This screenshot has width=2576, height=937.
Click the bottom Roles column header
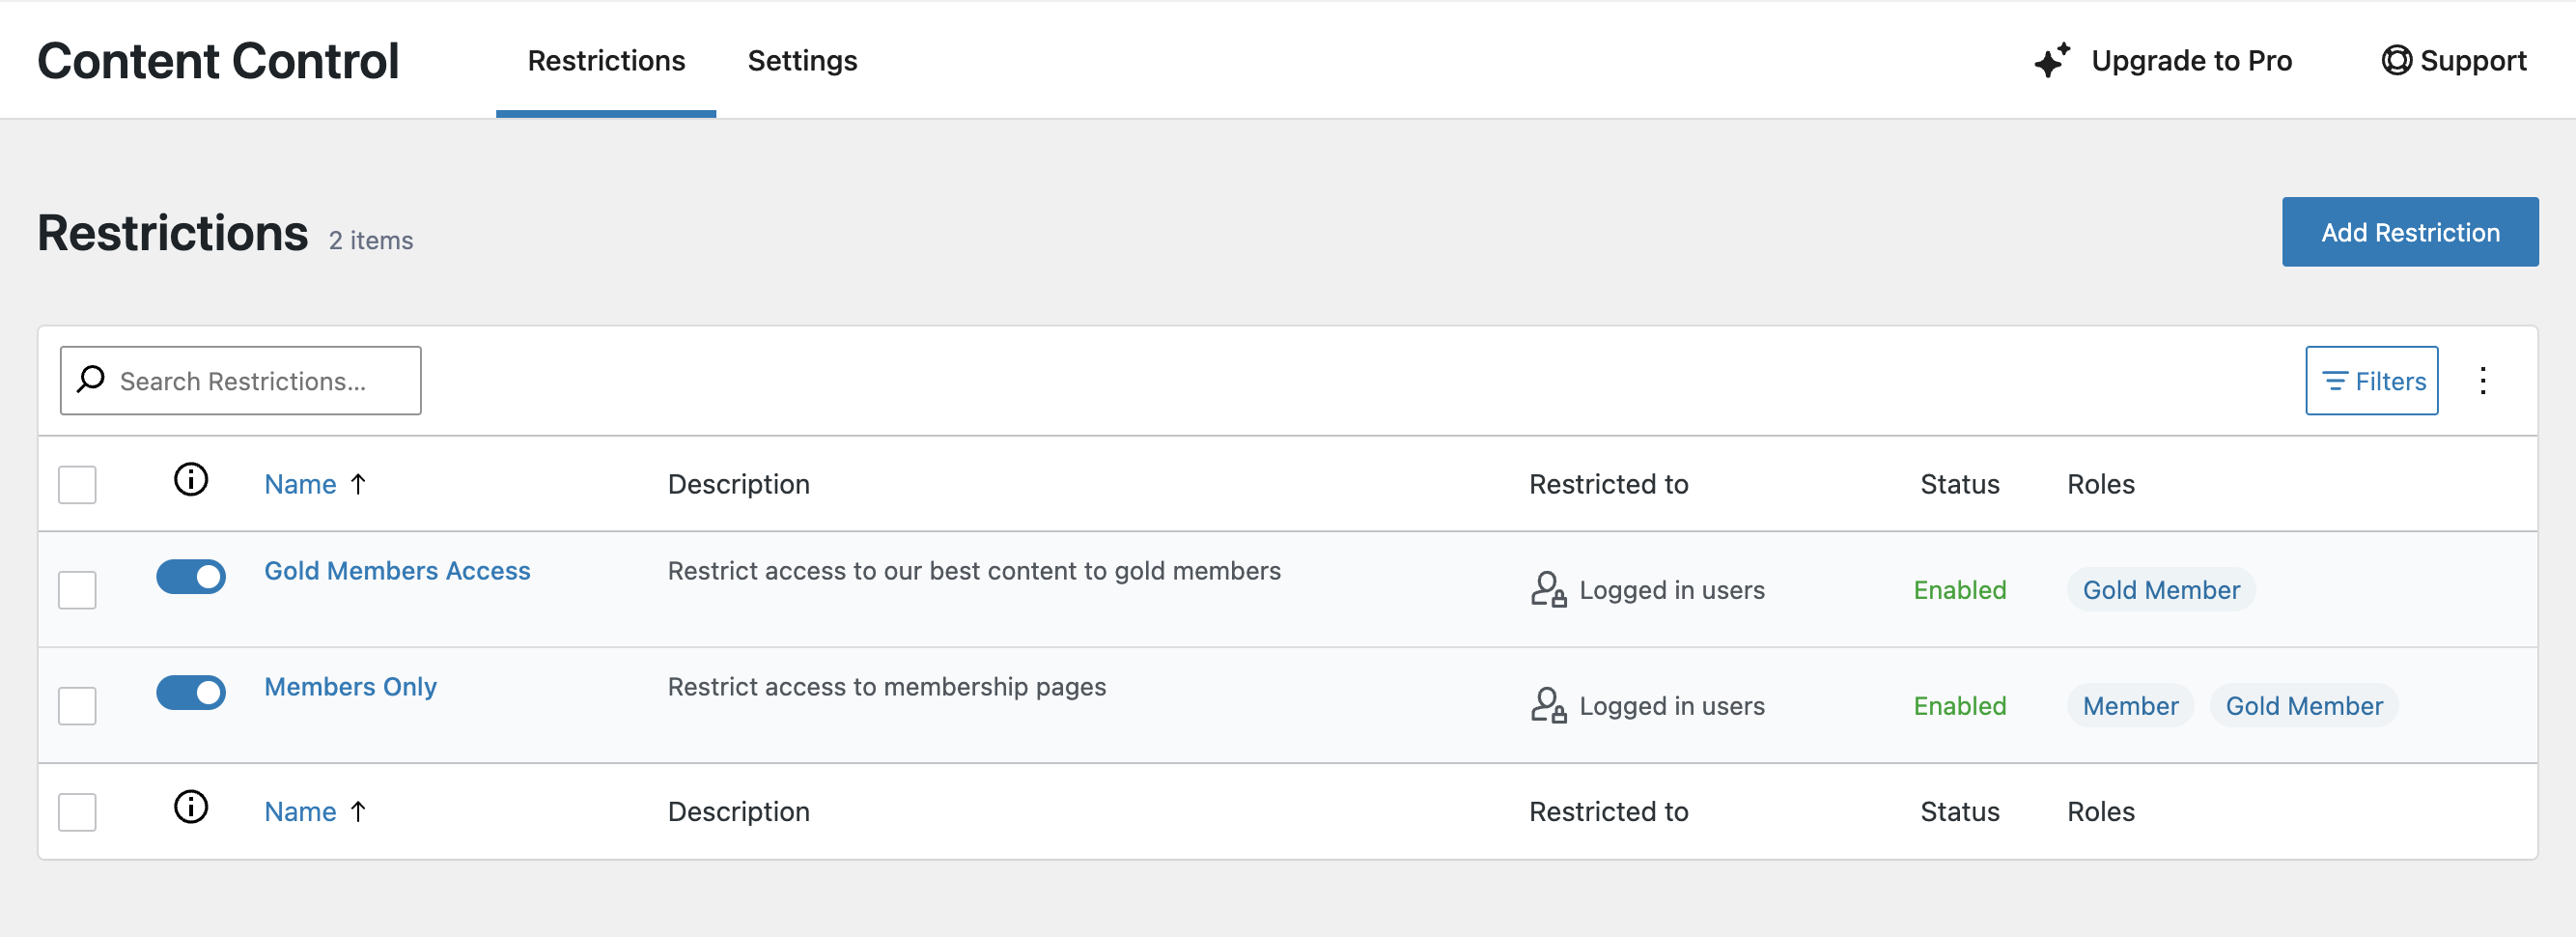(x=2100, y=811)
